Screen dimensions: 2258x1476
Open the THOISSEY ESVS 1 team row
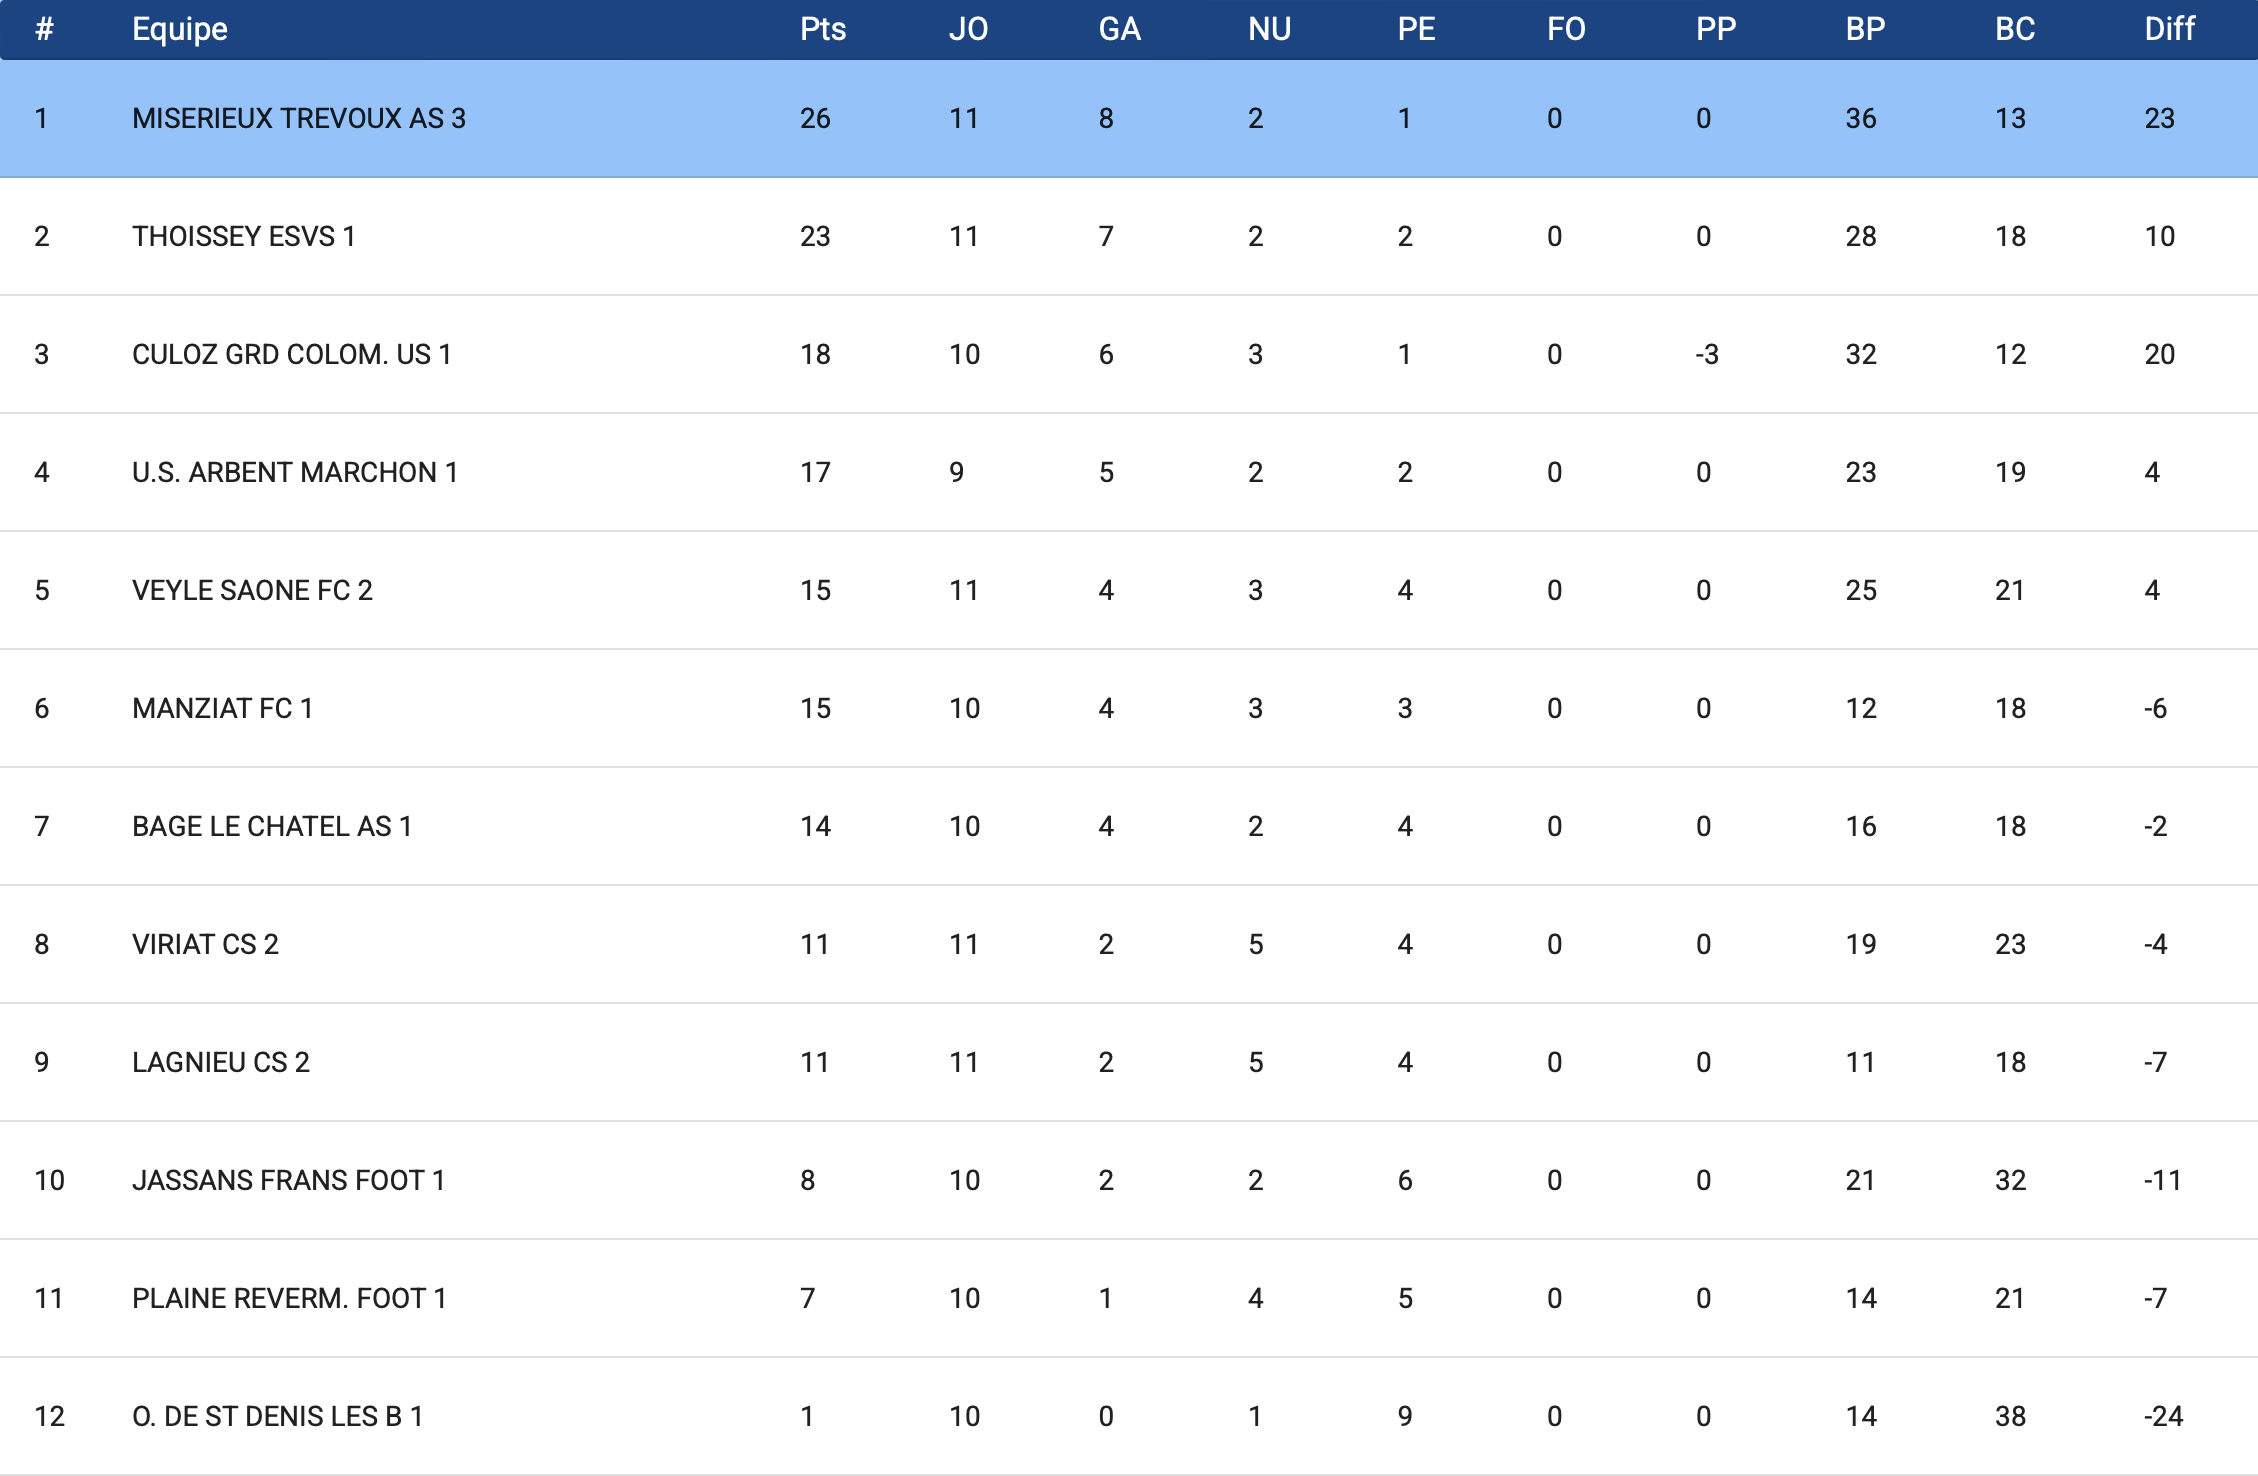point(243,237)
